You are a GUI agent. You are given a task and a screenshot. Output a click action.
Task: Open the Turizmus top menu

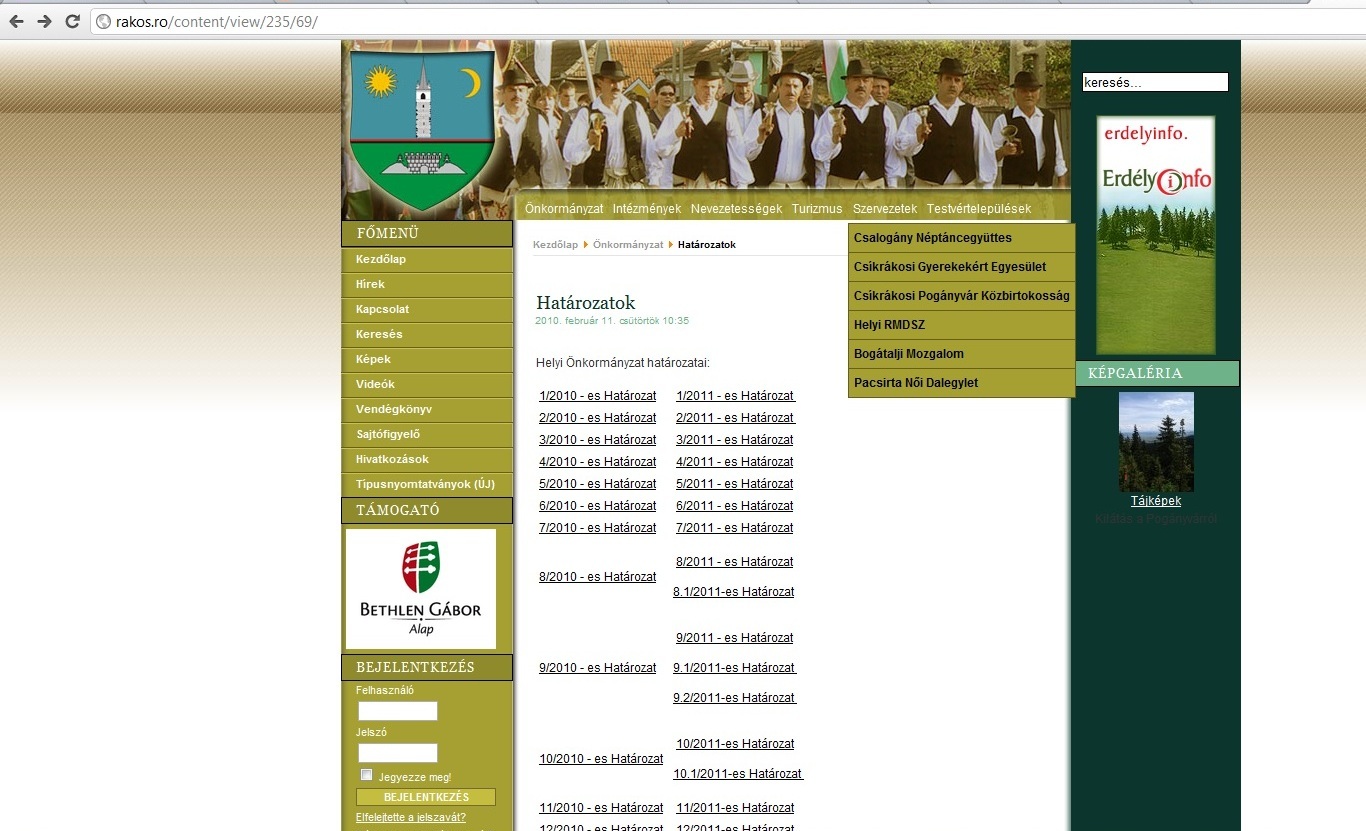[x=817, y=209]
